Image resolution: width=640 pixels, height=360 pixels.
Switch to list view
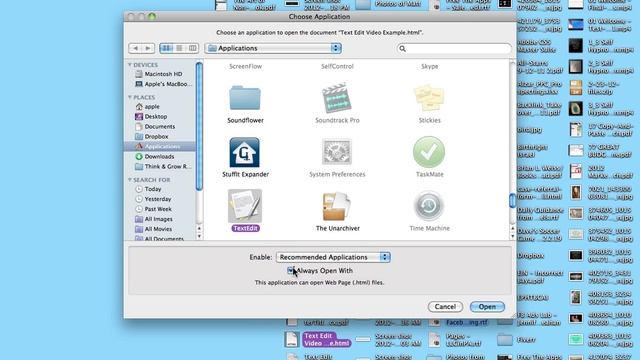pos(179,48)
